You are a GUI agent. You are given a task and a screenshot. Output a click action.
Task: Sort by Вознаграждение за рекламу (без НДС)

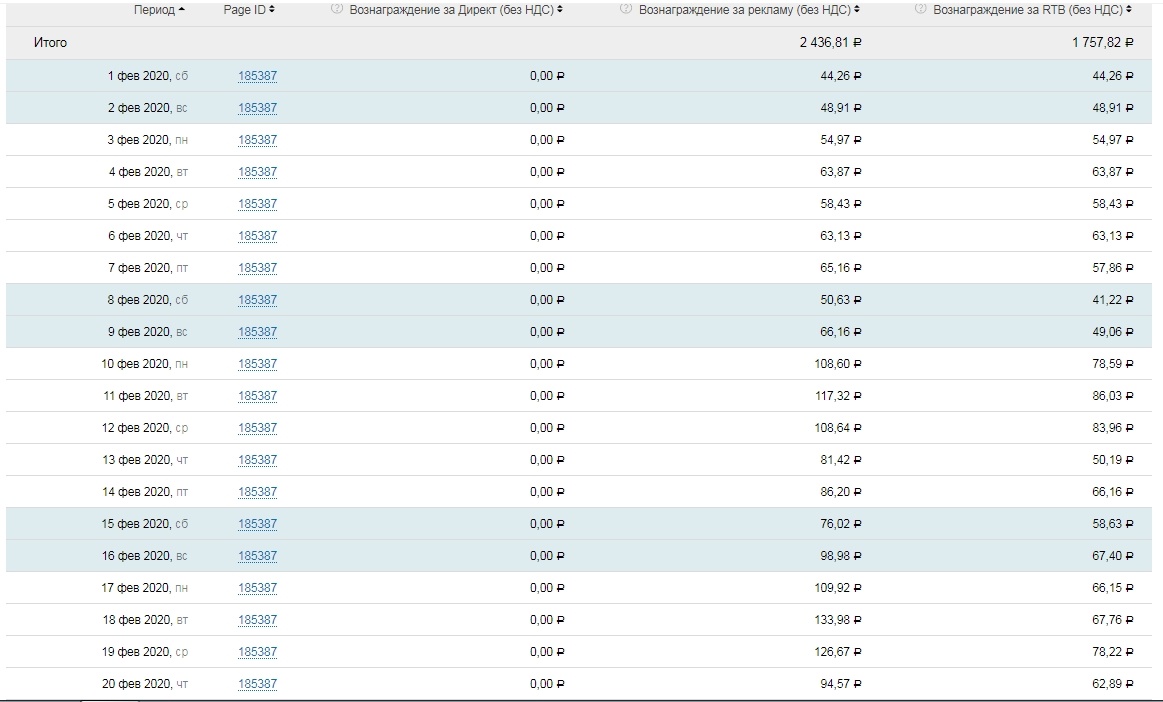(x=749, y=10)
